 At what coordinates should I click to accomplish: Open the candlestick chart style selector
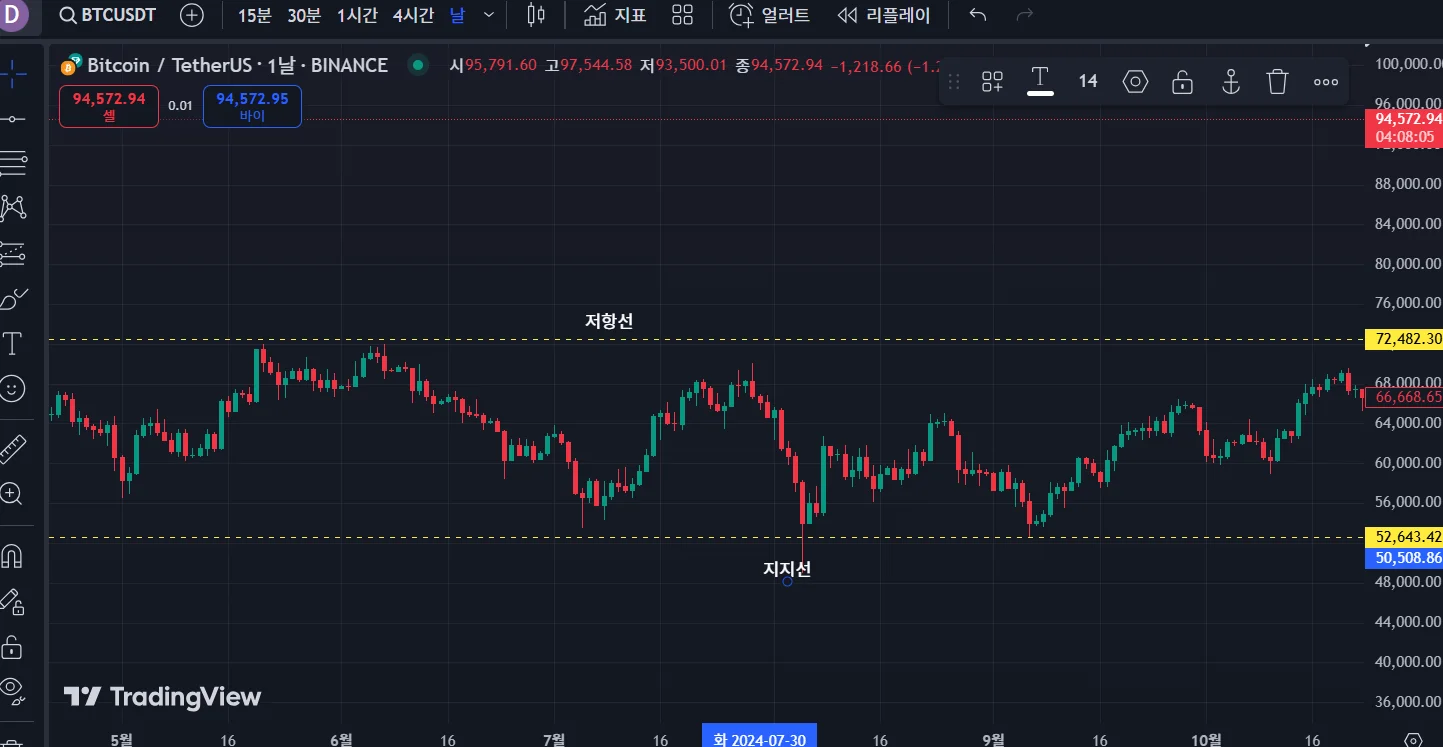(x=535, y=16)
